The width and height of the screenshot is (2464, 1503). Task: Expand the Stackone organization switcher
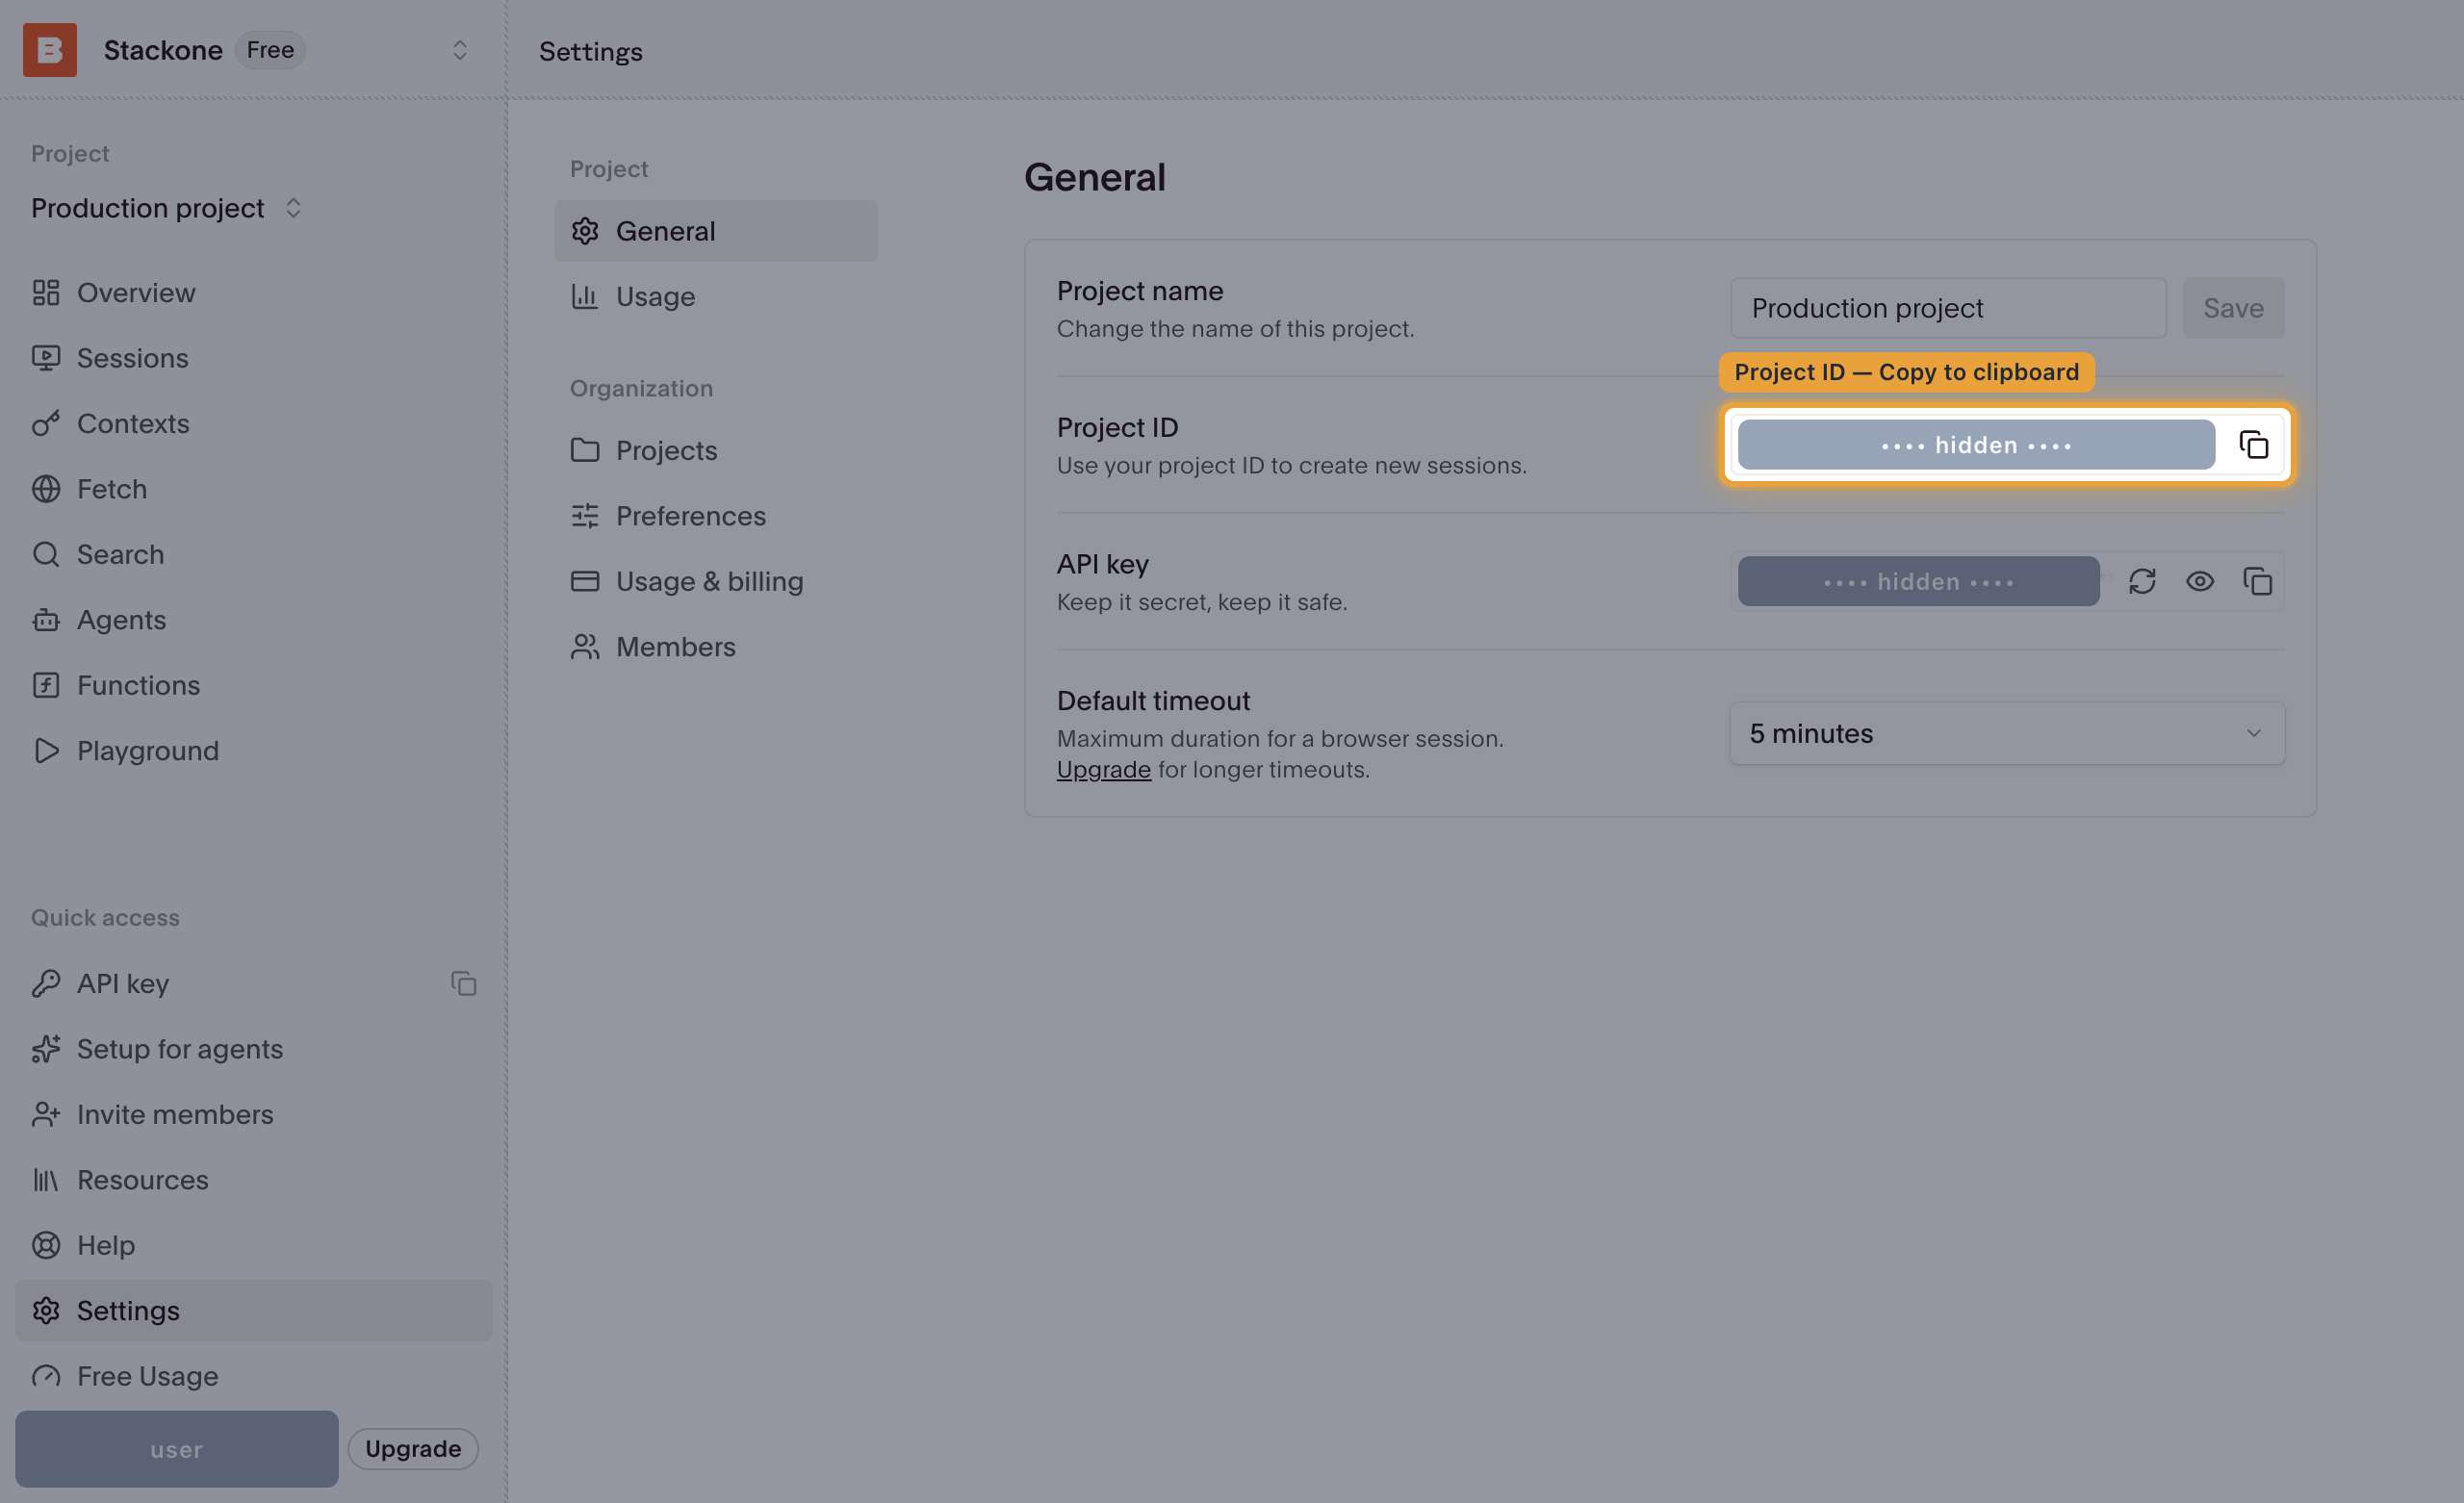point(459,50)
